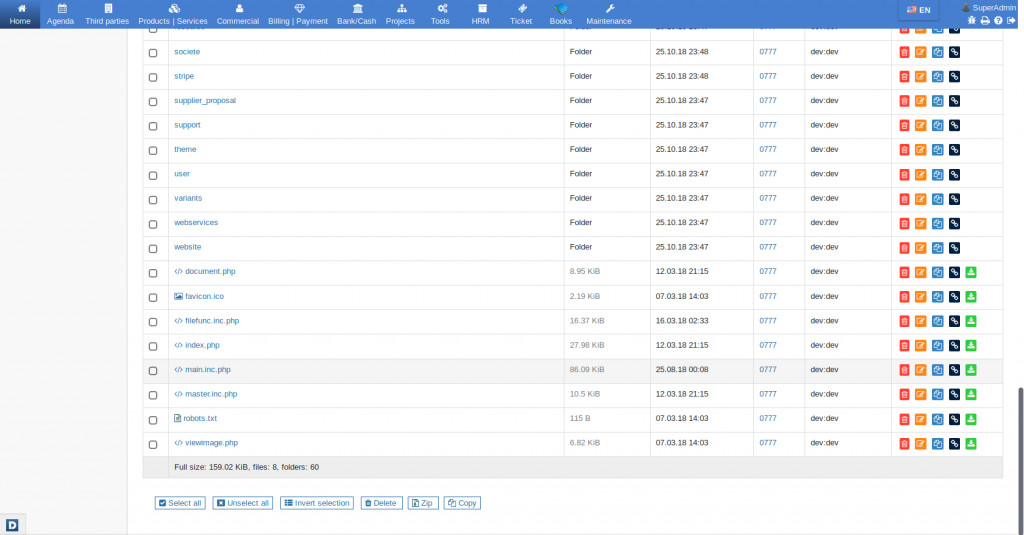
Task: Click the bug report icon in header
Action: coord(971,20)
